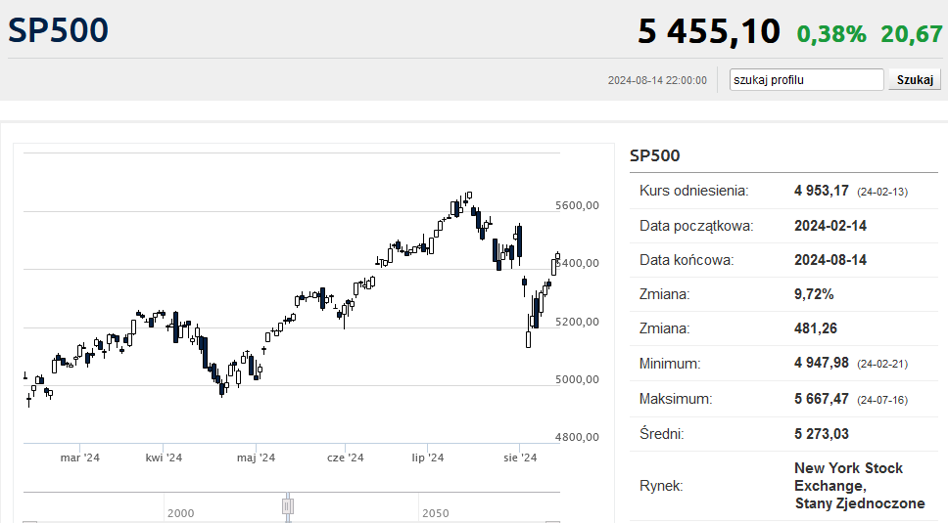
Task: Click the mar '24 date label
Action: [80, 458]
